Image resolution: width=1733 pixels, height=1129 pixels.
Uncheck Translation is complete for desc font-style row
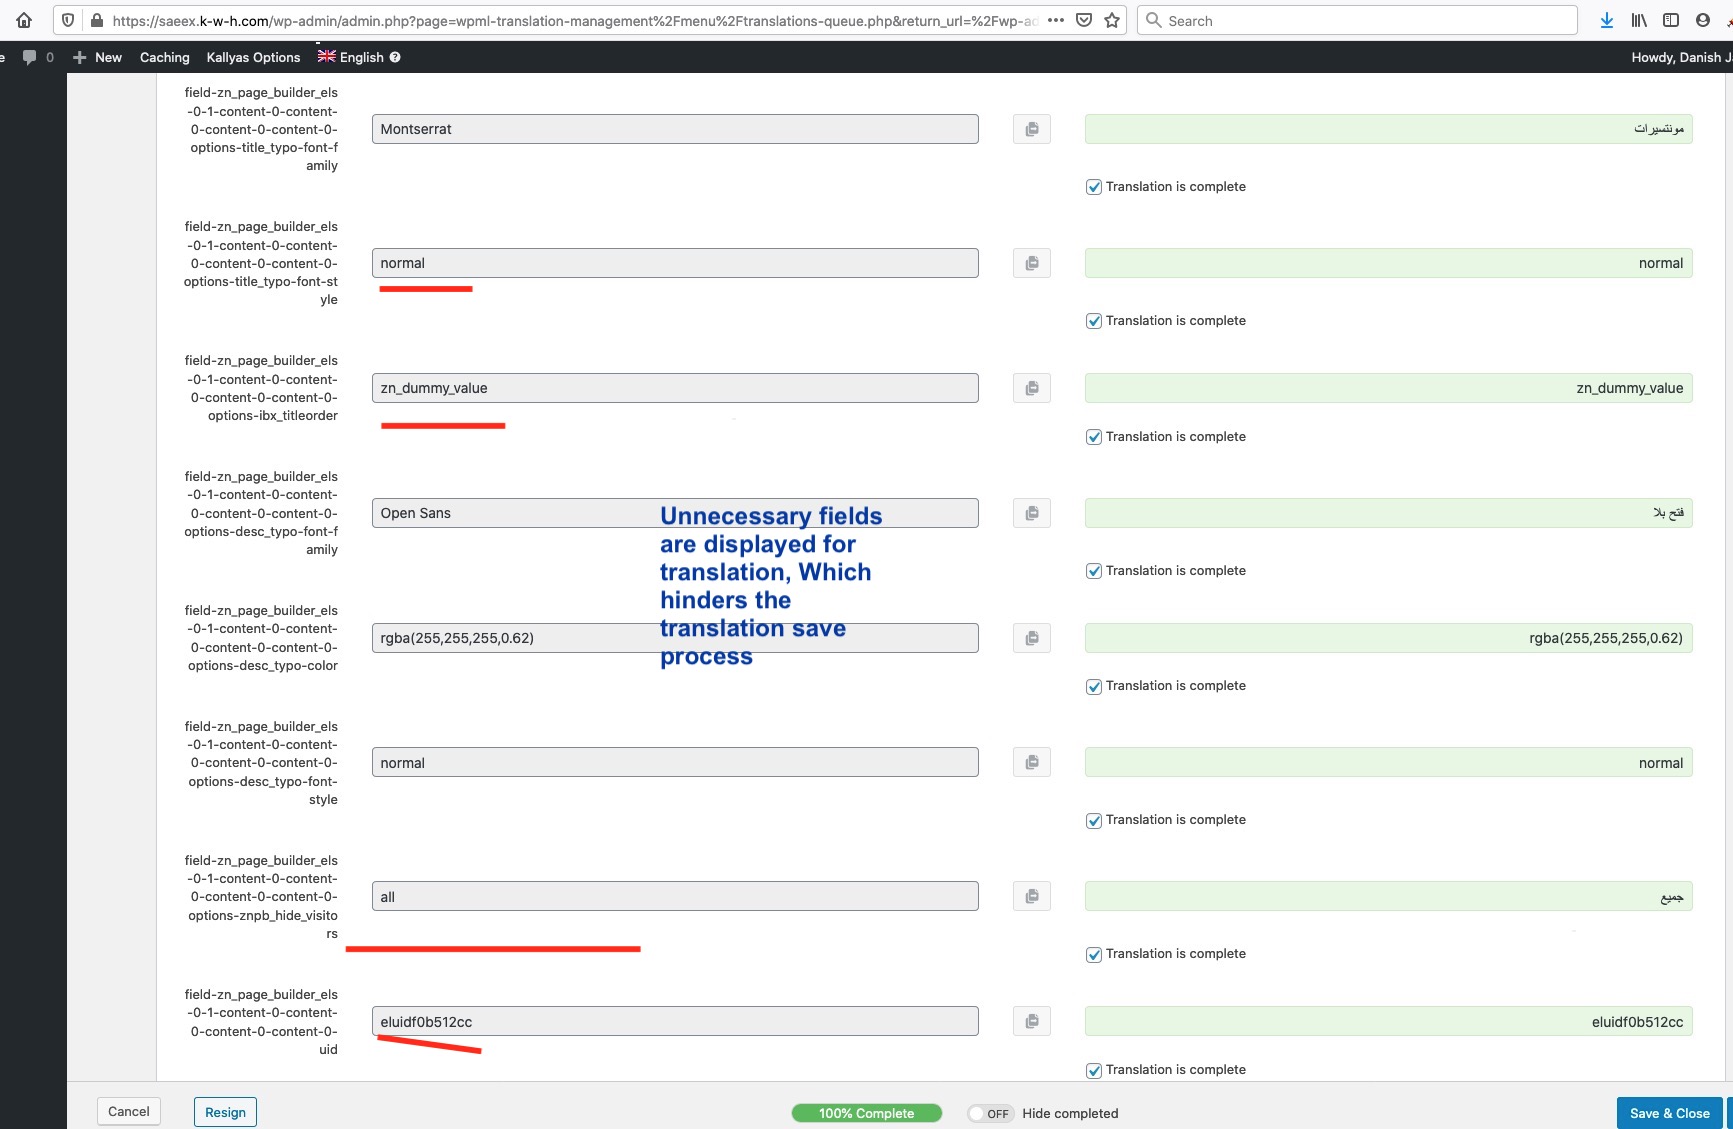[1094, 820]
